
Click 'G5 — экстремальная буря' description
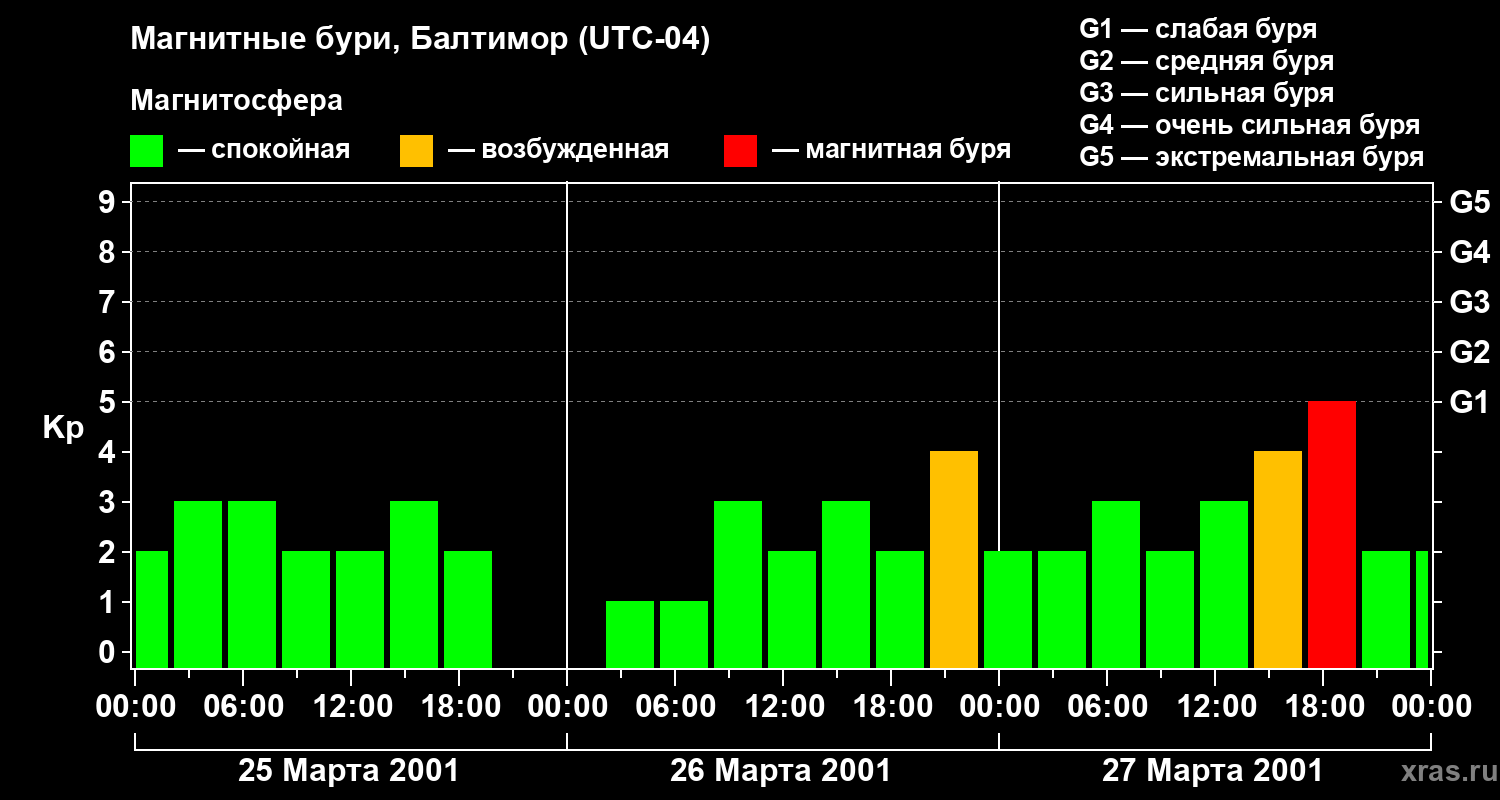coord(1252,157)
